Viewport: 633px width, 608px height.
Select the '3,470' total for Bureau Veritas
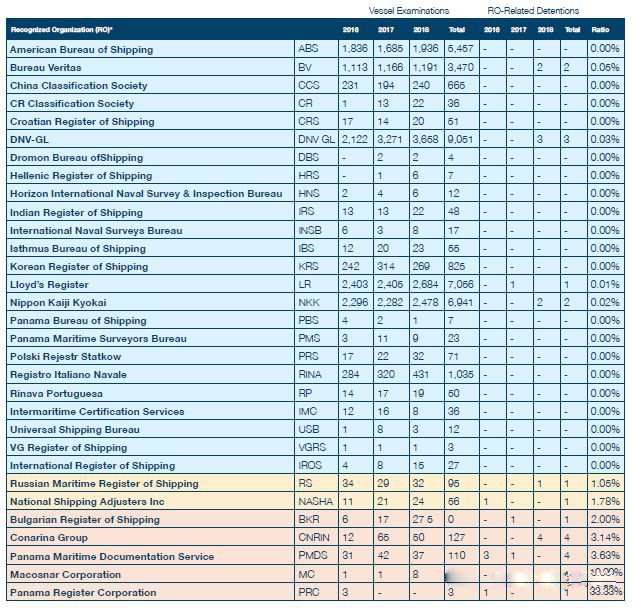[460, 67]
